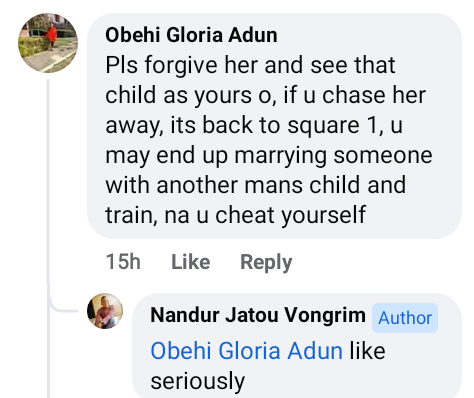
Task: Click the word 'like' after the blue mention
Action: [x=367, y=351]
